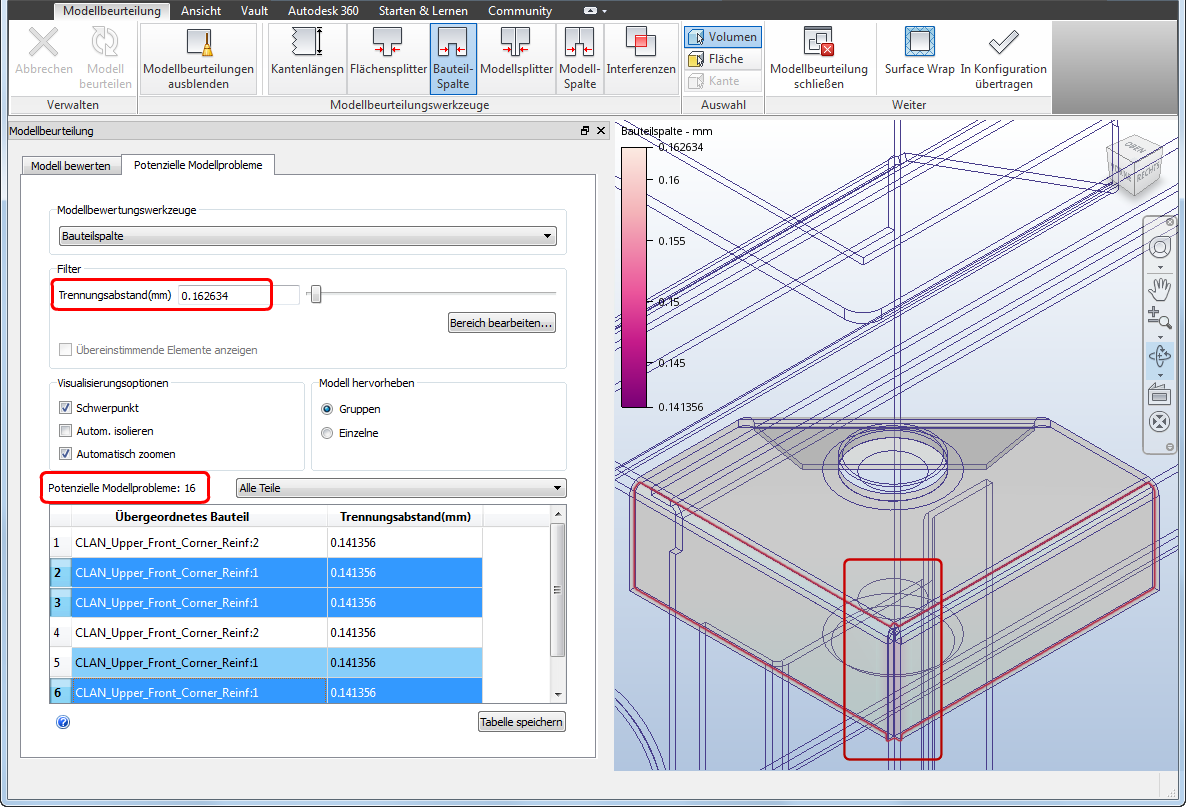Select row 6 CLAN_Upper_Front_Corner_Reinf:1
The height and width of the screenshot is (807, 1186).
pos(266,691)
